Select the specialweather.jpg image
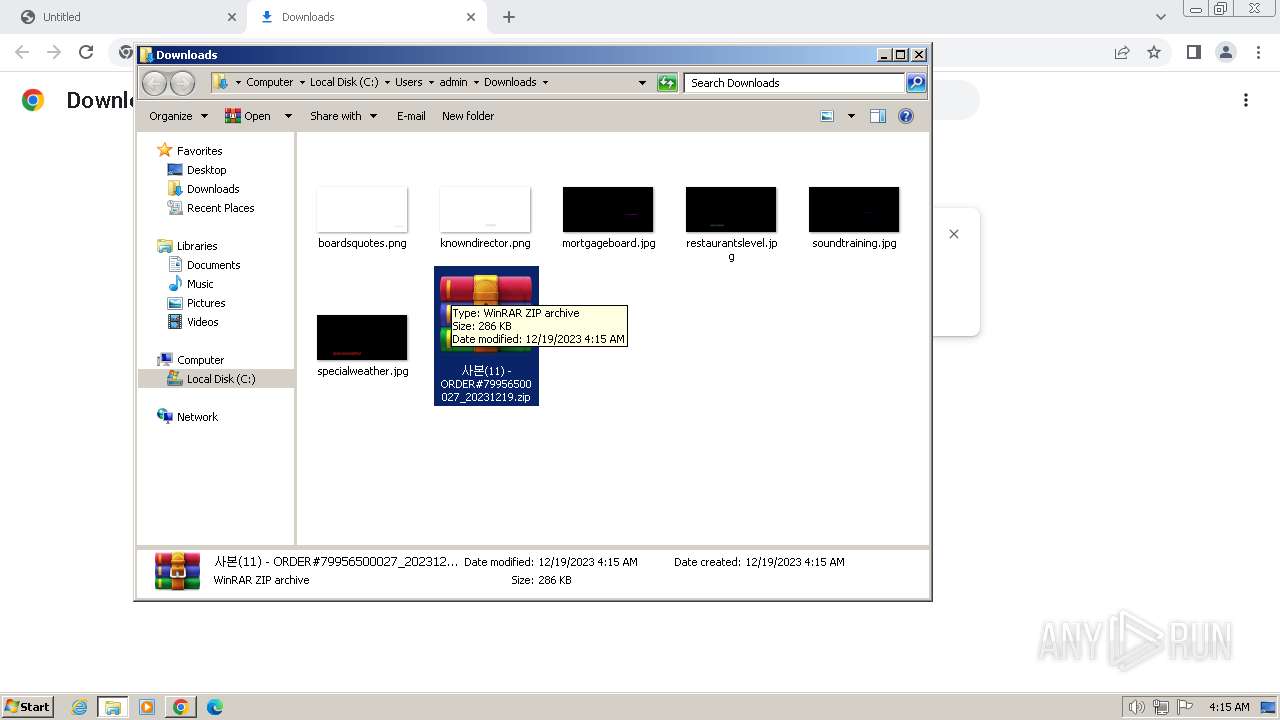The height and width of the screenshot is (720, 1280). pyautogui.click(x=362, y=346)
